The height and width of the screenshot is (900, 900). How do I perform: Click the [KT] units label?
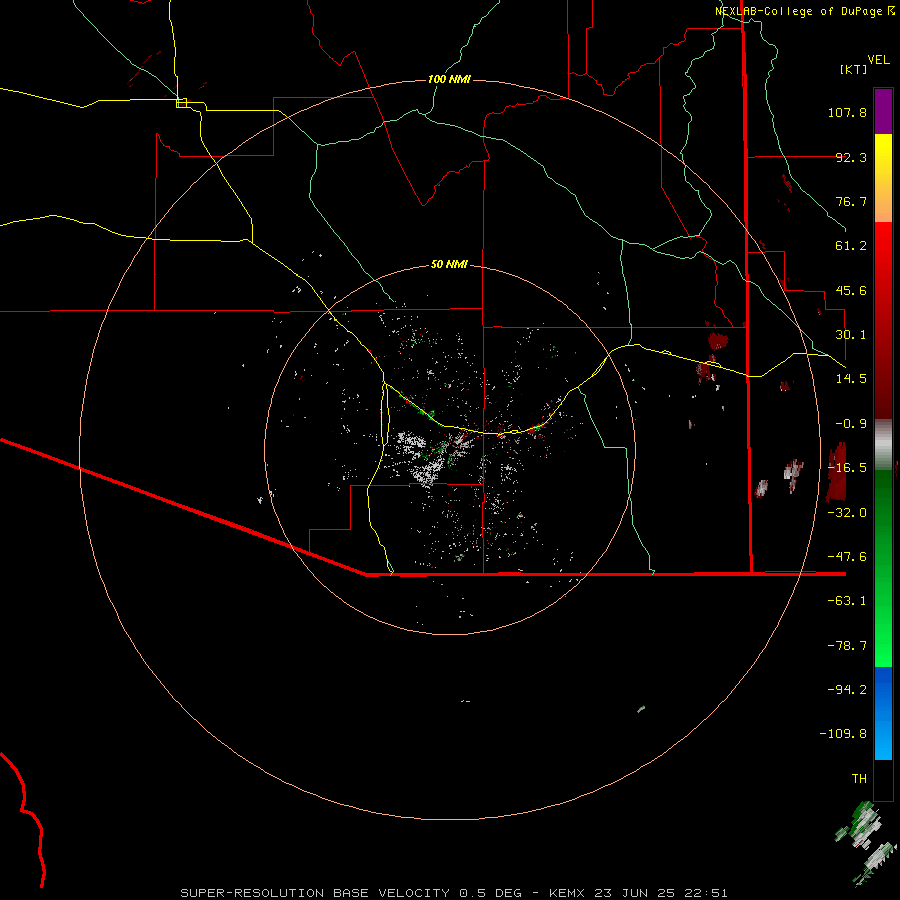tap(854, 69)
